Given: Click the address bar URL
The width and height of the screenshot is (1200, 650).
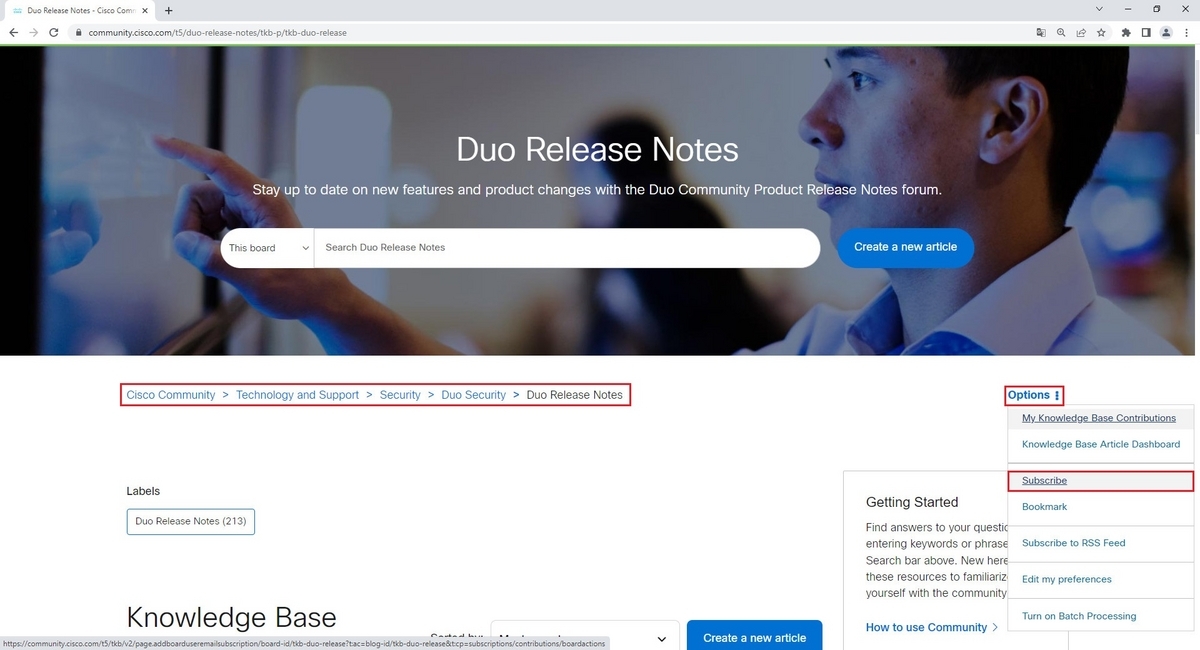Looking at the screenshot, I should tap(217, 32).
